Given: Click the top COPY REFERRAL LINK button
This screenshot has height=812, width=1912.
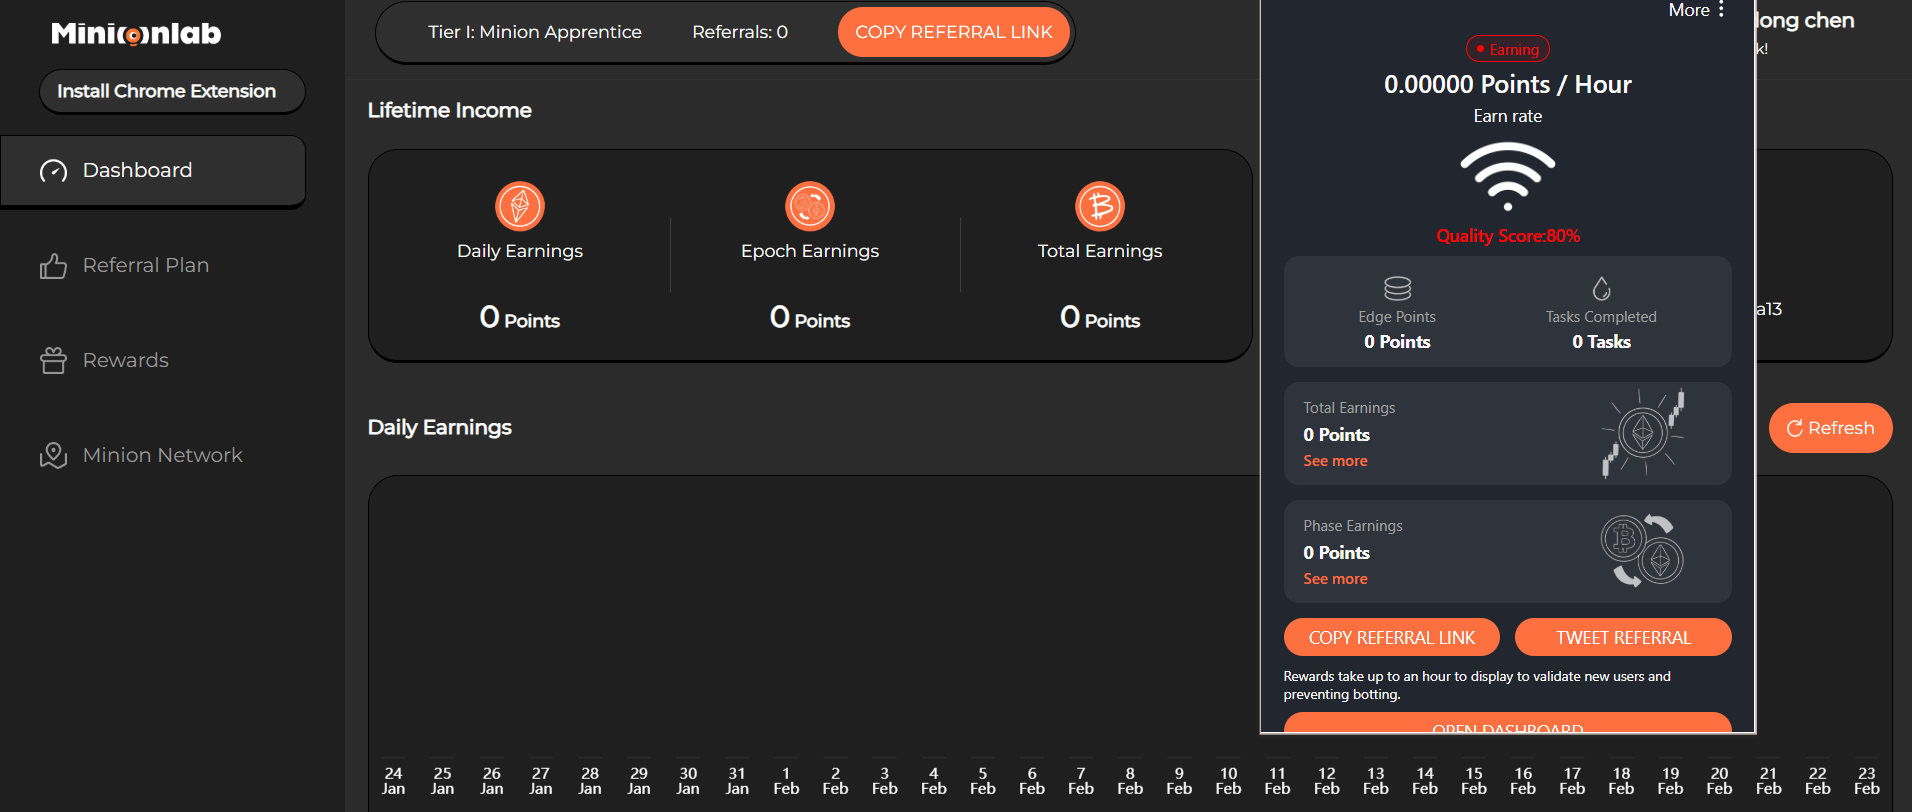Looking at the screenshot, I should [954, 32].
